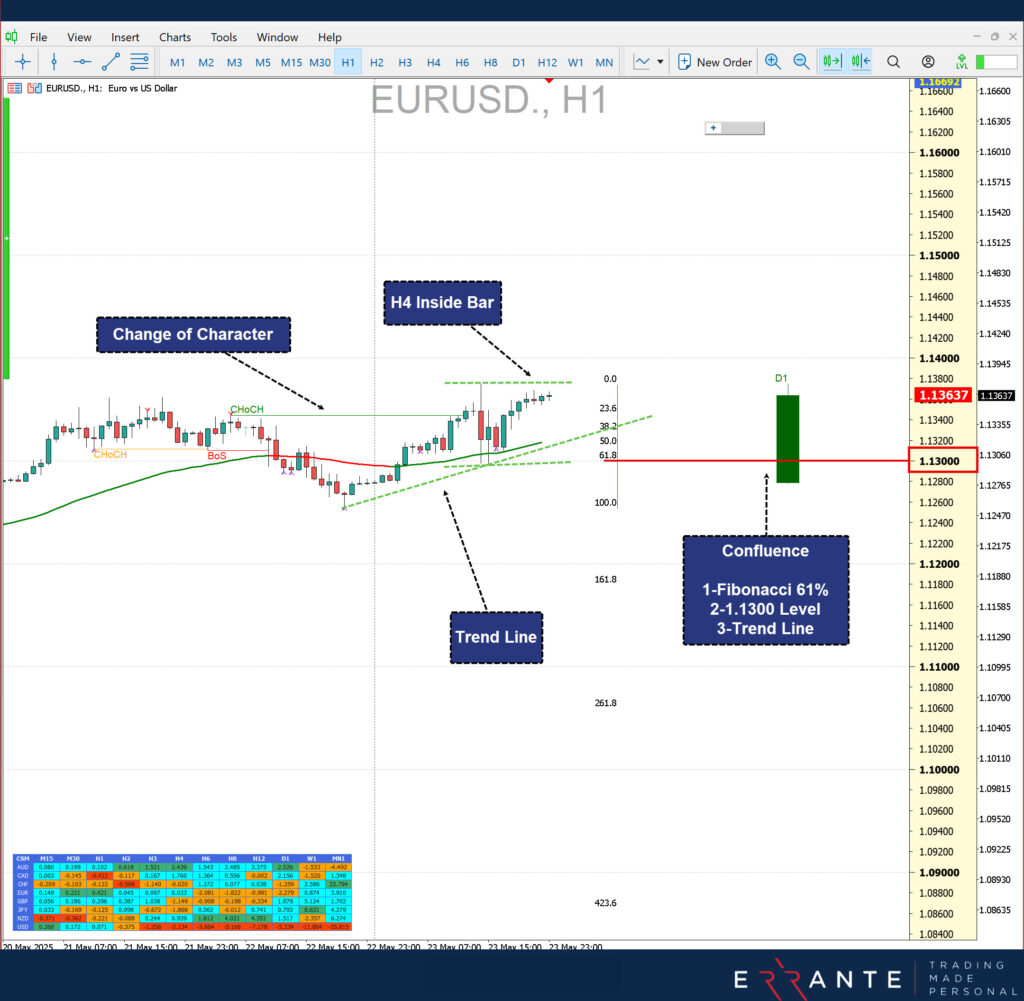
Task: Disable the Chart Shift toggle
Action: coord(860,62)
